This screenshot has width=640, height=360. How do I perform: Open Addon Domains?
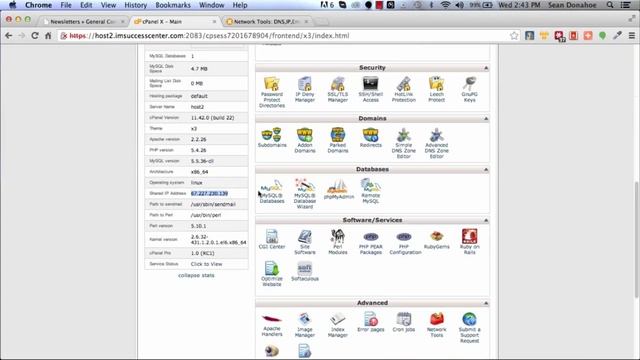305,140
